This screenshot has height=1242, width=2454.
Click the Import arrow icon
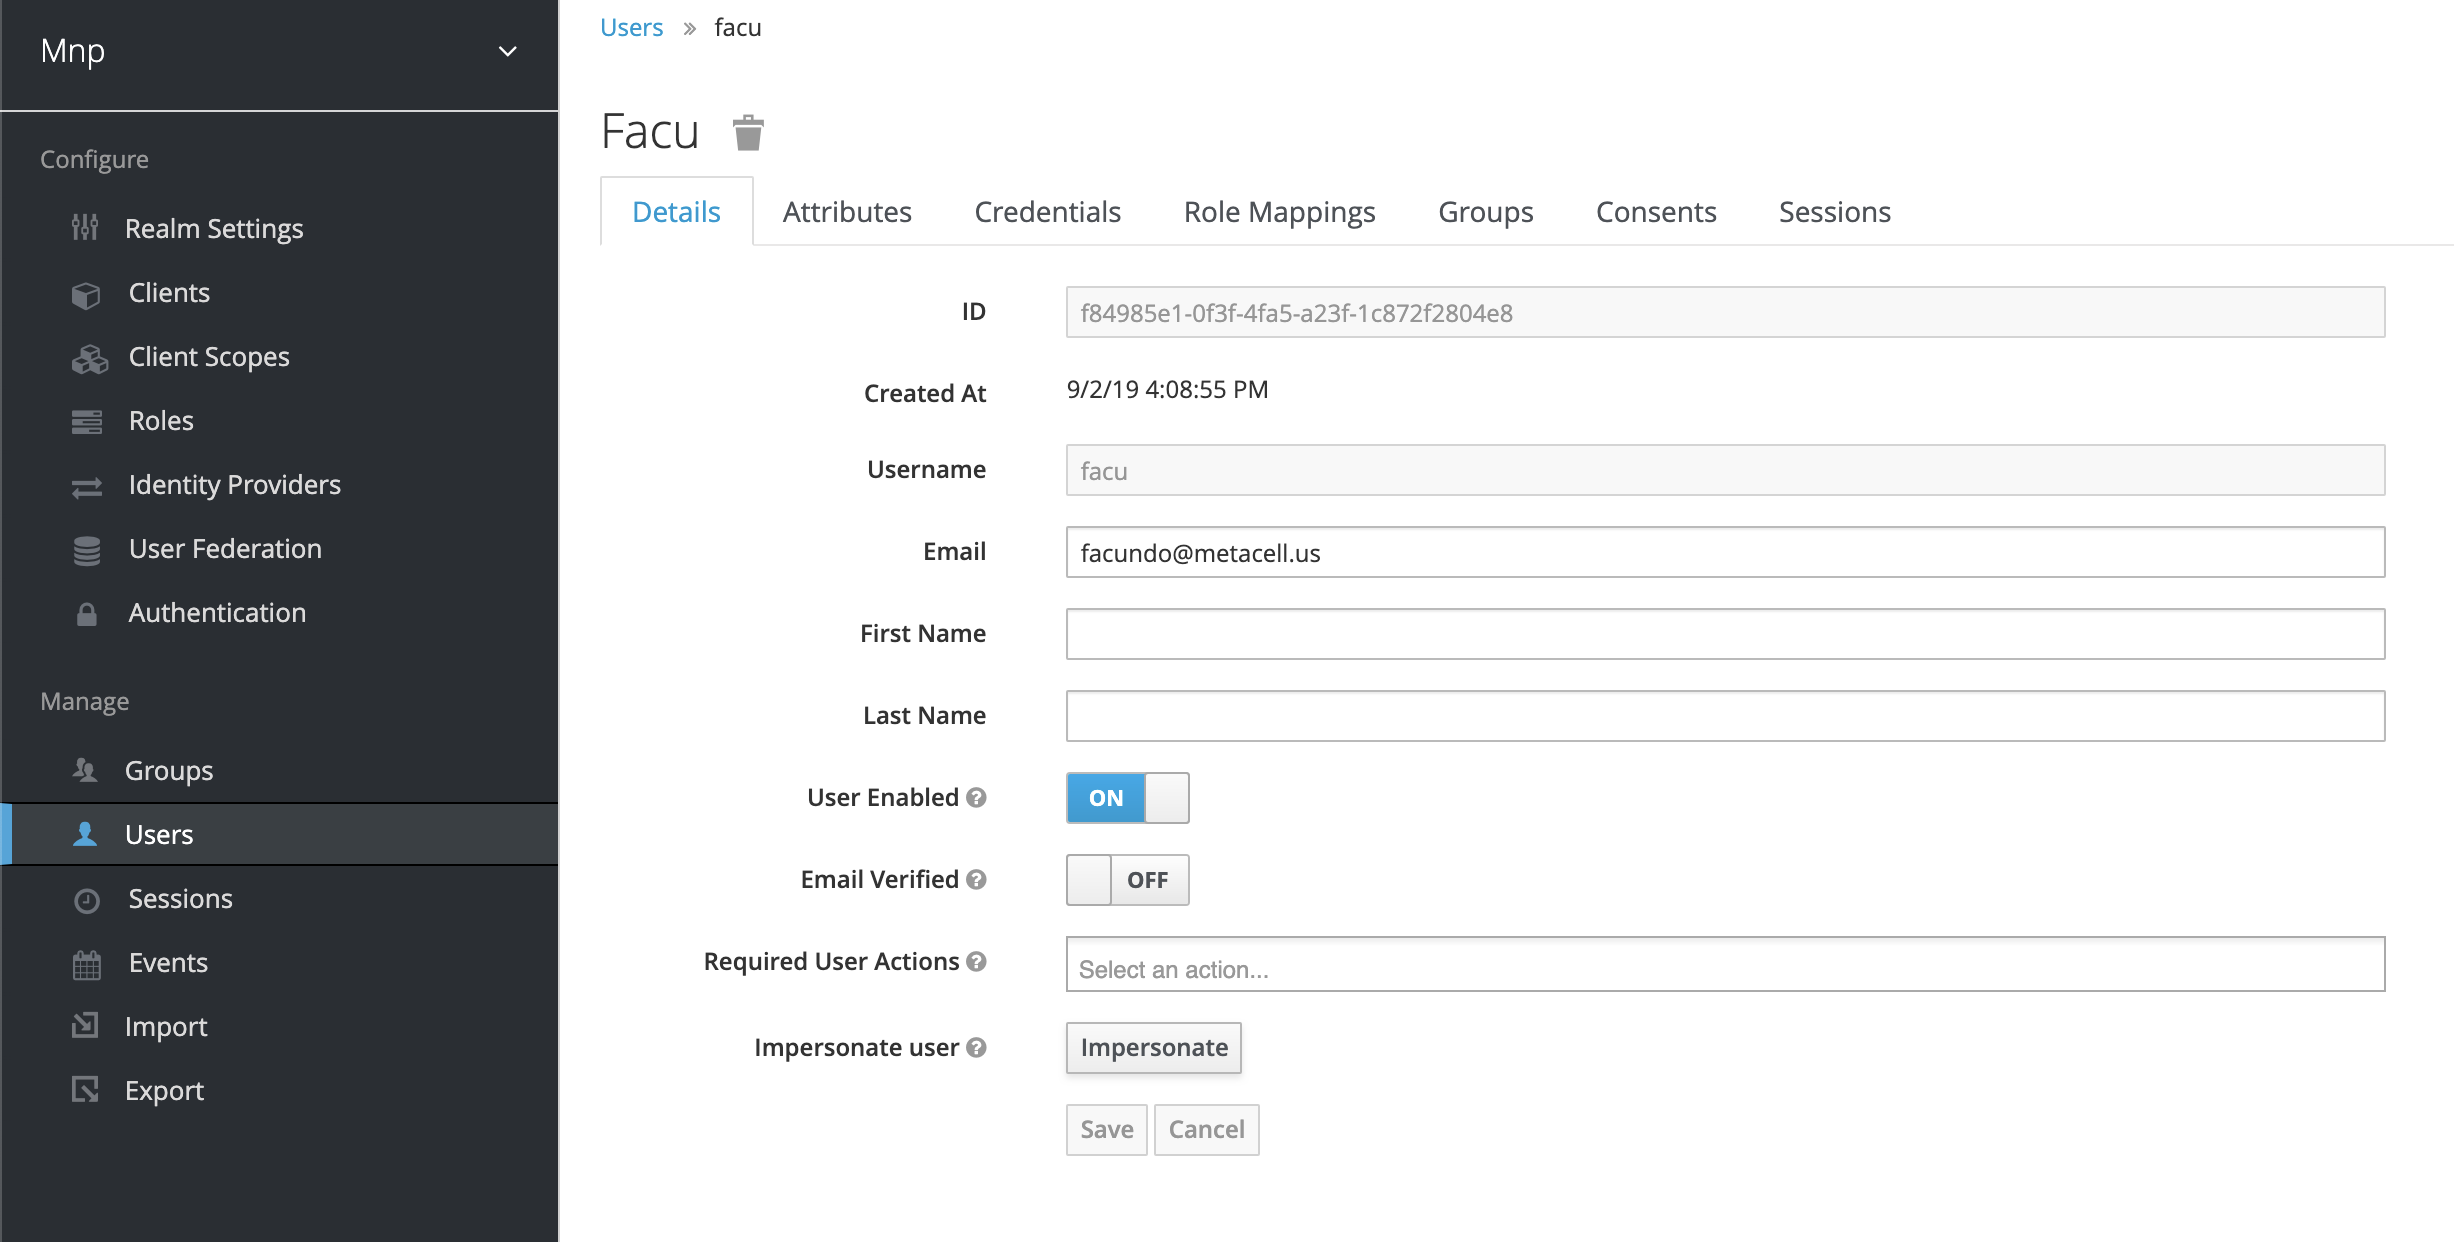tap(85, 1025)
